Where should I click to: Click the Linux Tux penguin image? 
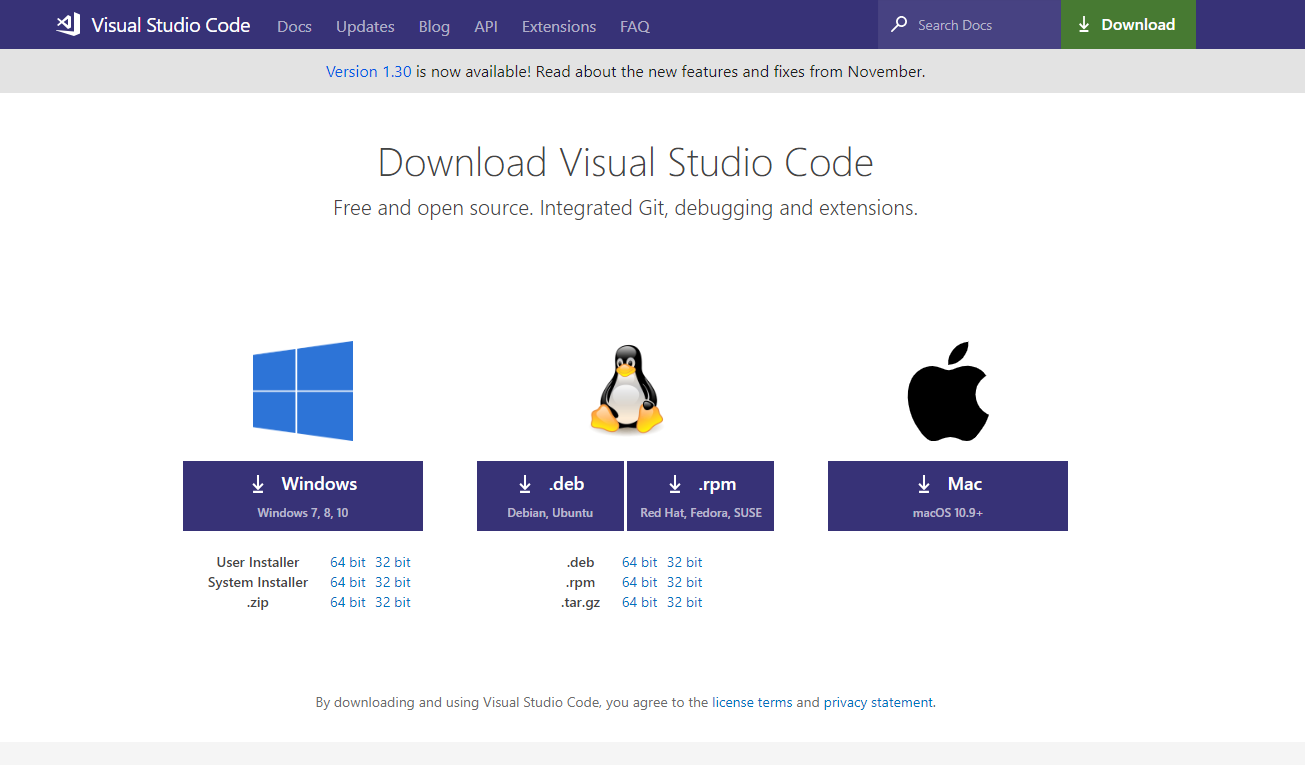point(626,390)
